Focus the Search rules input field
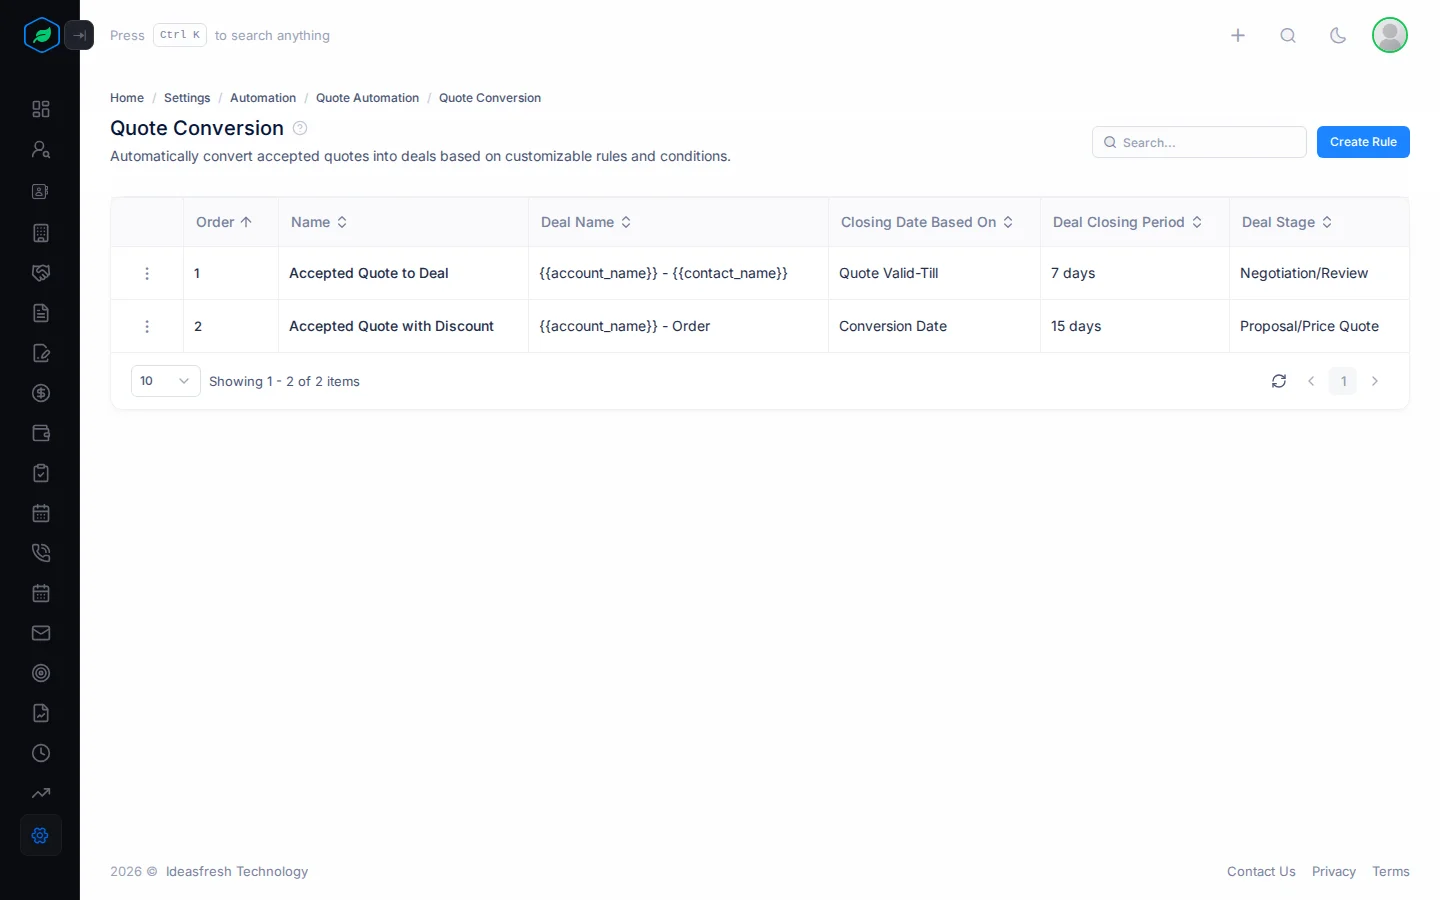Image resolution: width=1440 pixels, height=900 pixels. coord(1199,142)
